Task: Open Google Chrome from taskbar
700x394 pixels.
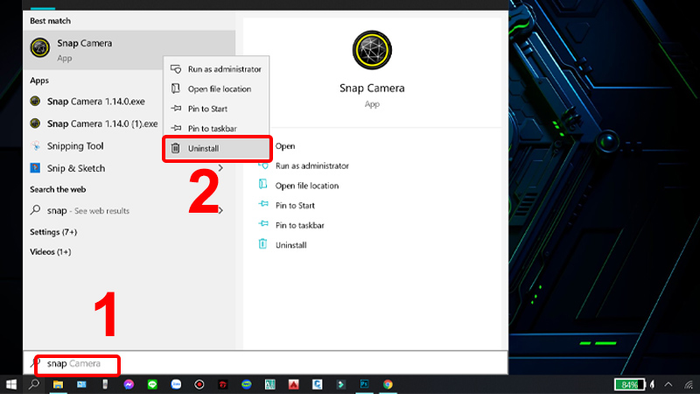Action: (388, 384)
